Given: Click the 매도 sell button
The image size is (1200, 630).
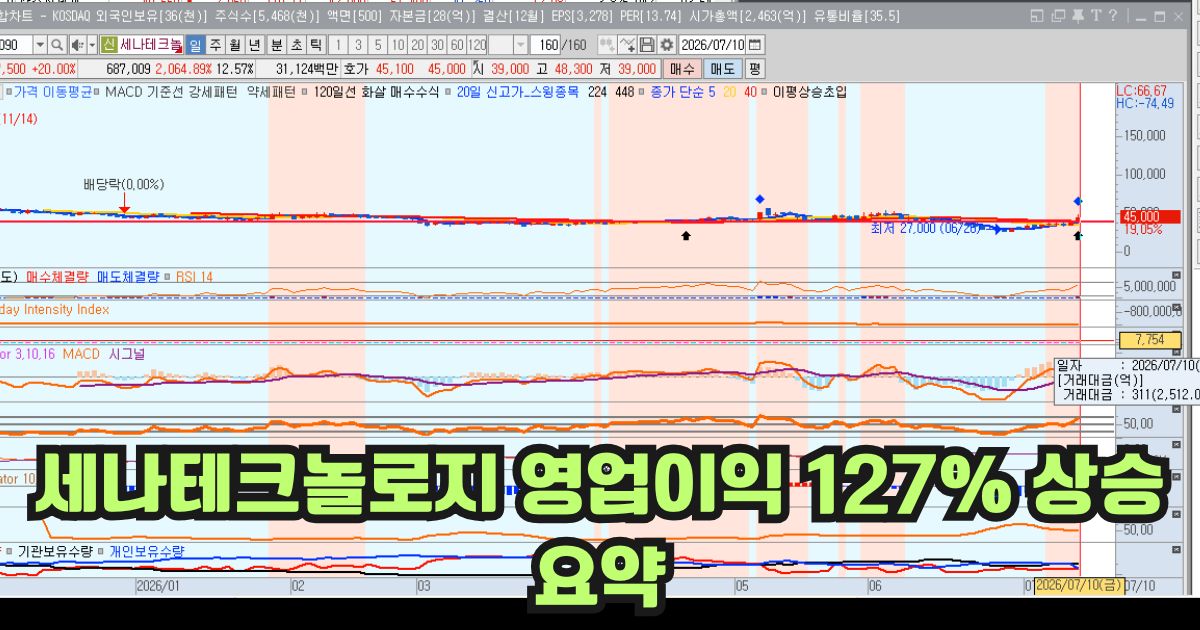Looking at the screenshot, I should click(x=722, y=68).
